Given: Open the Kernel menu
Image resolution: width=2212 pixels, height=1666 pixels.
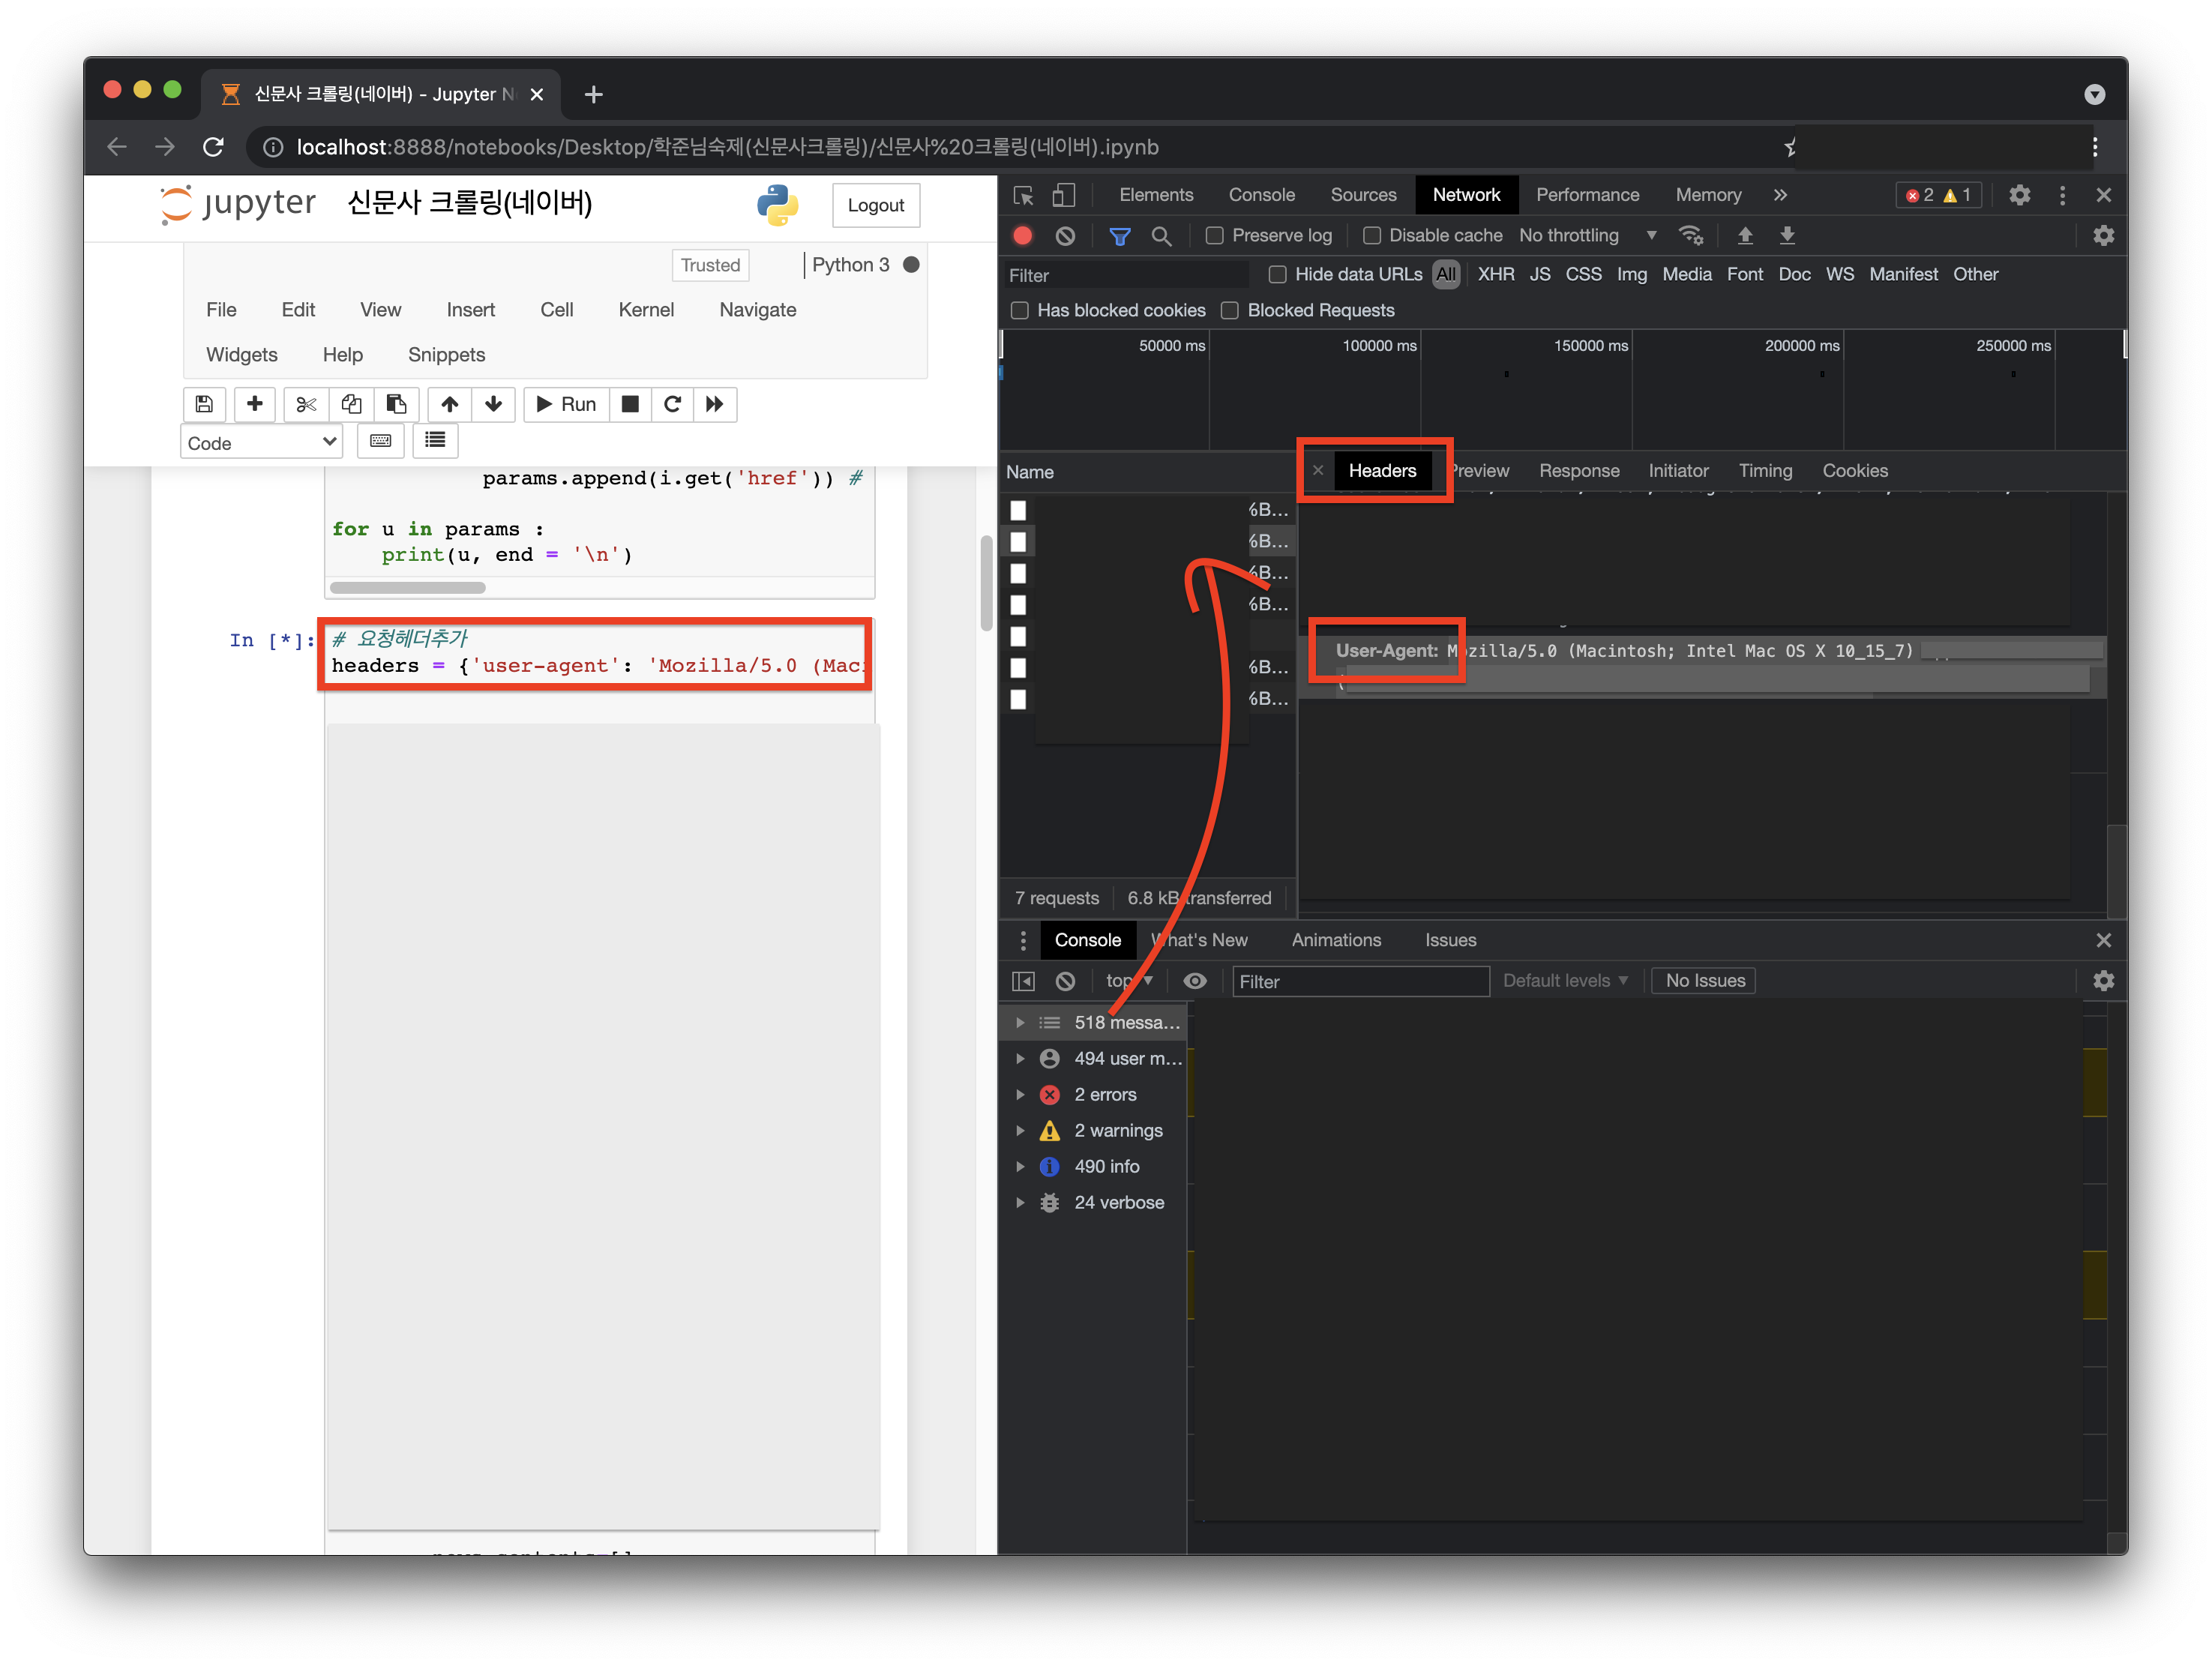Looking at the screenshot, I should [646, 310].
